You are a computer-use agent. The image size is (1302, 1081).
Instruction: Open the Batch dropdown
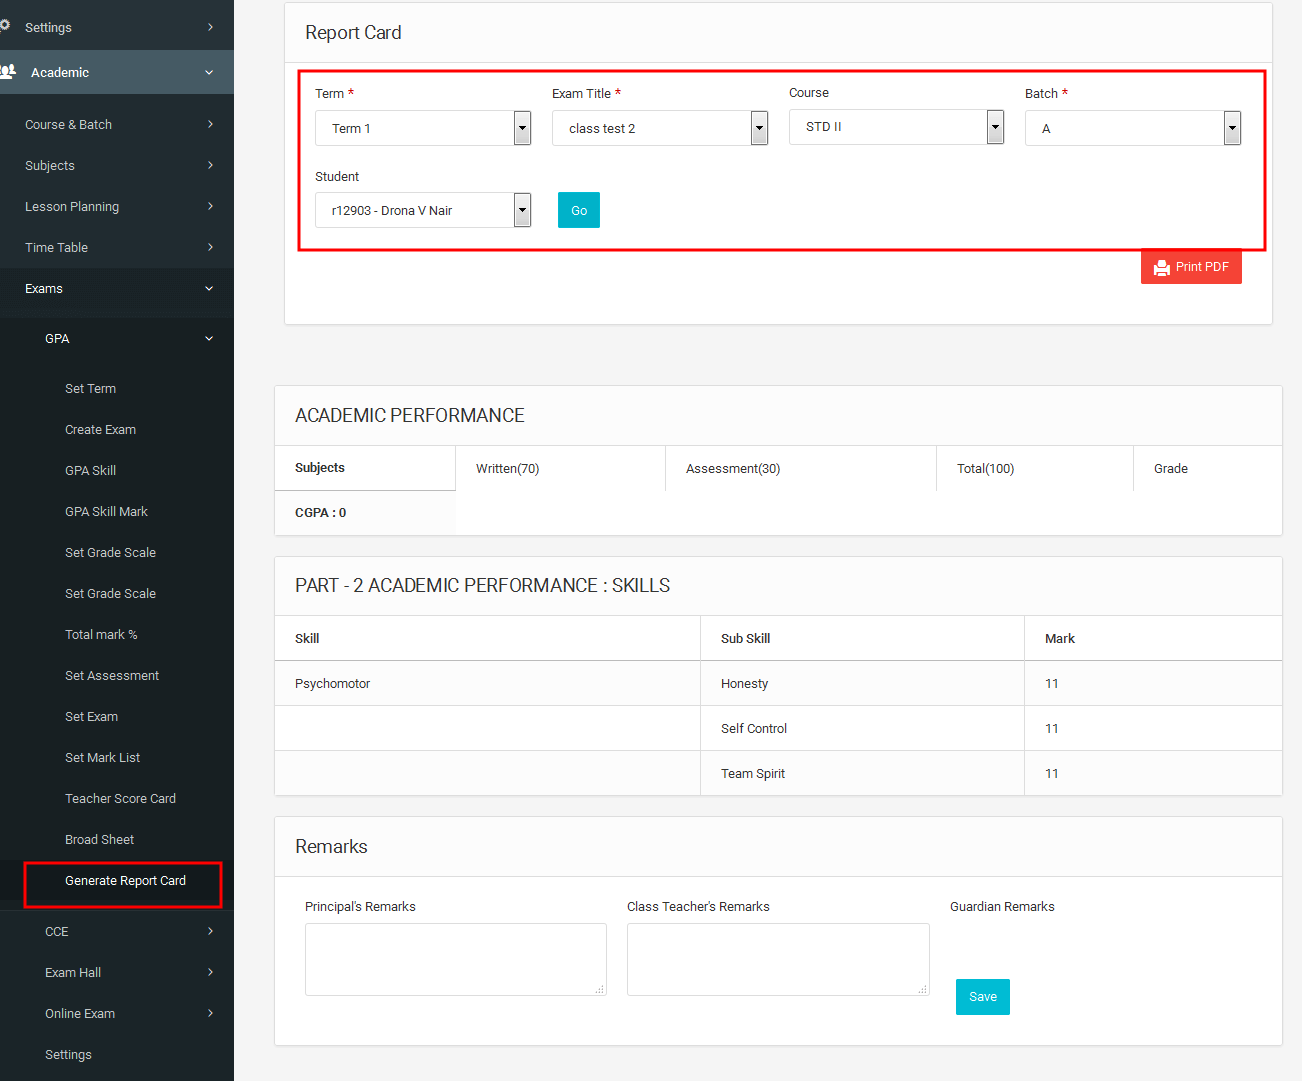click(x=1133, y=128)
